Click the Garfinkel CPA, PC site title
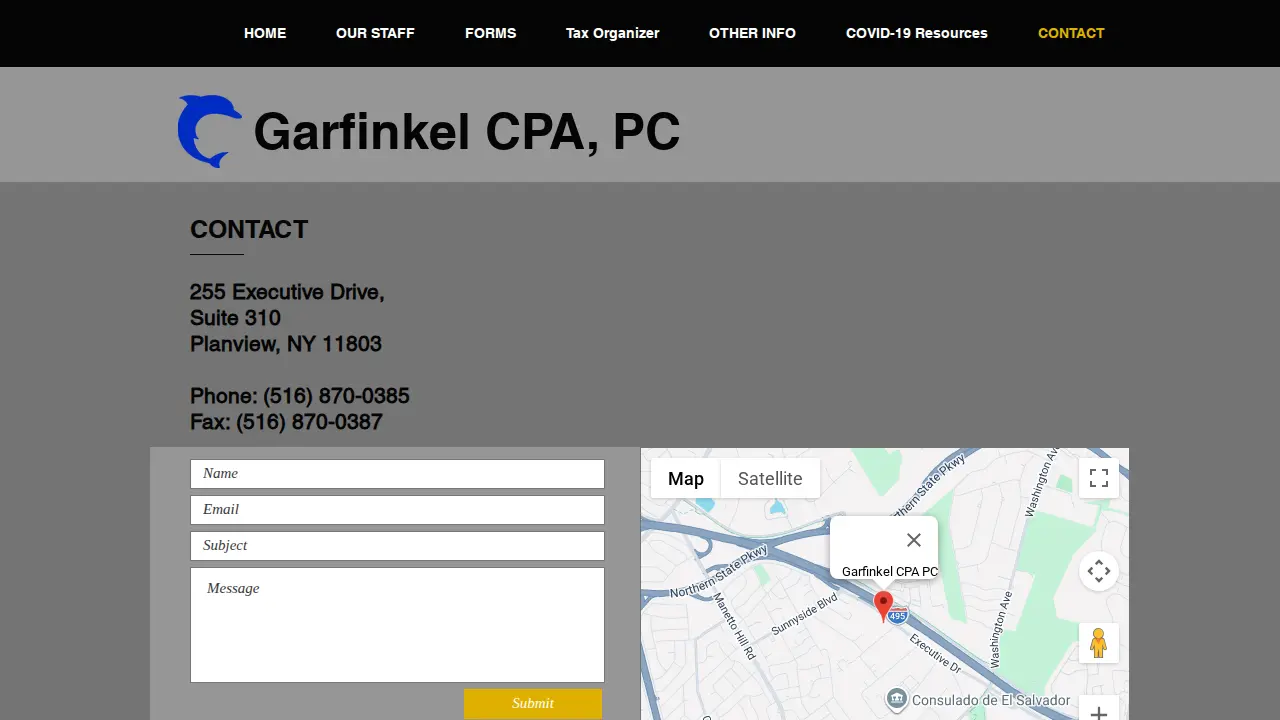1280x720 pixels. point(467,131)
